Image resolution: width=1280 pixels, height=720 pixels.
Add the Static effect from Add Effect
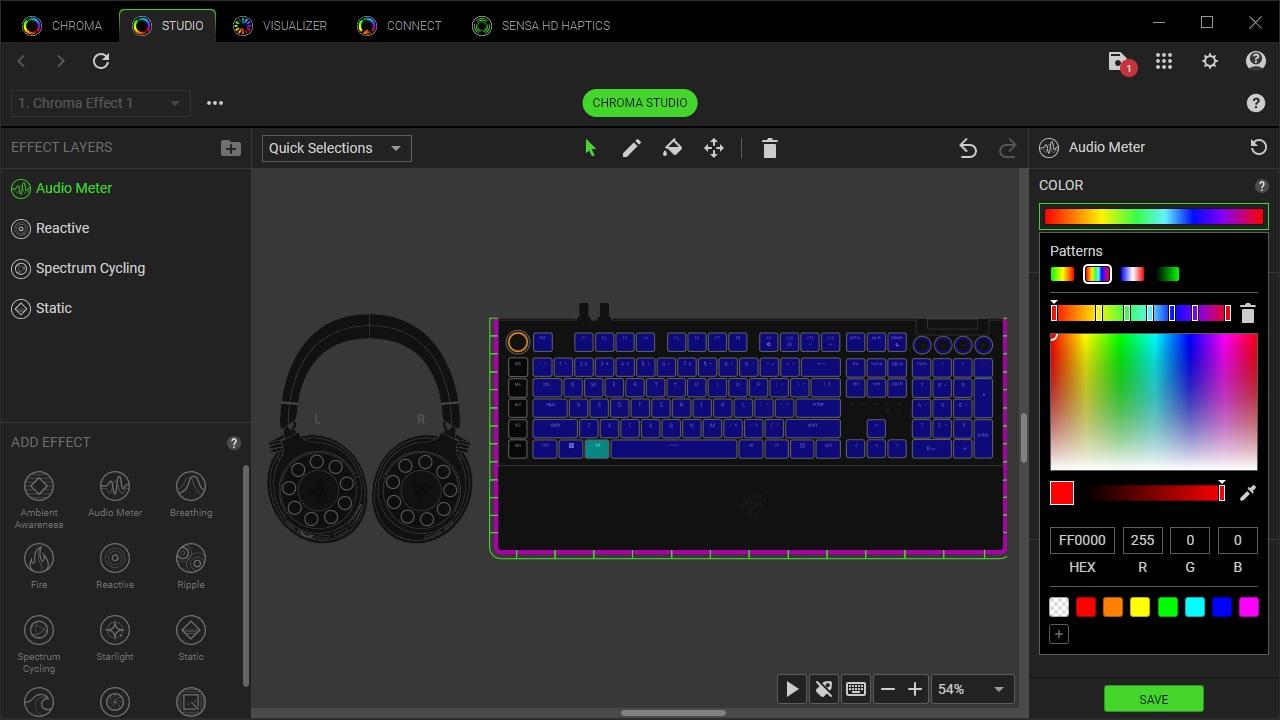click(191, 638)
